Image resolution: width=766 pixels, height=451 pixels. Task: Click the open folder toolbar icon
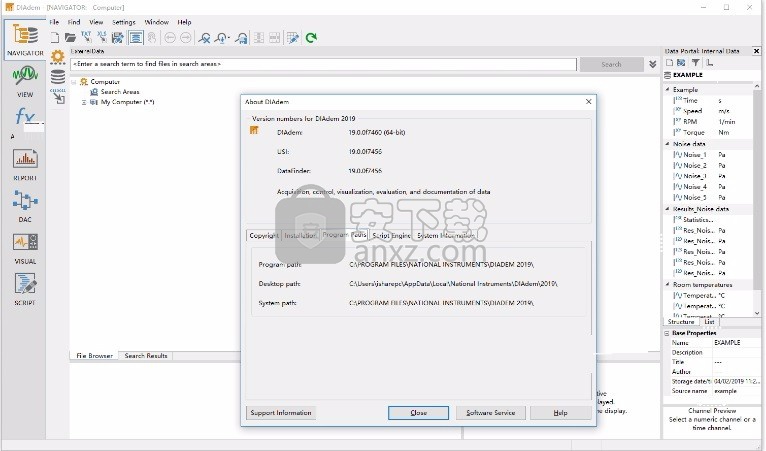[x=70, y=38]
